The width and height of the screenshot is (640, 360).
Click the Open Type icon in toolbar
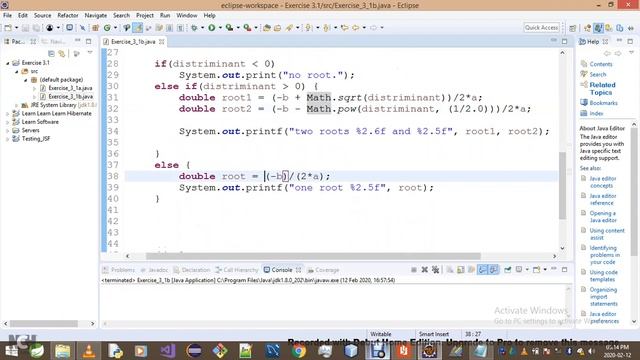pyautogui.click(x=267, y=28)
